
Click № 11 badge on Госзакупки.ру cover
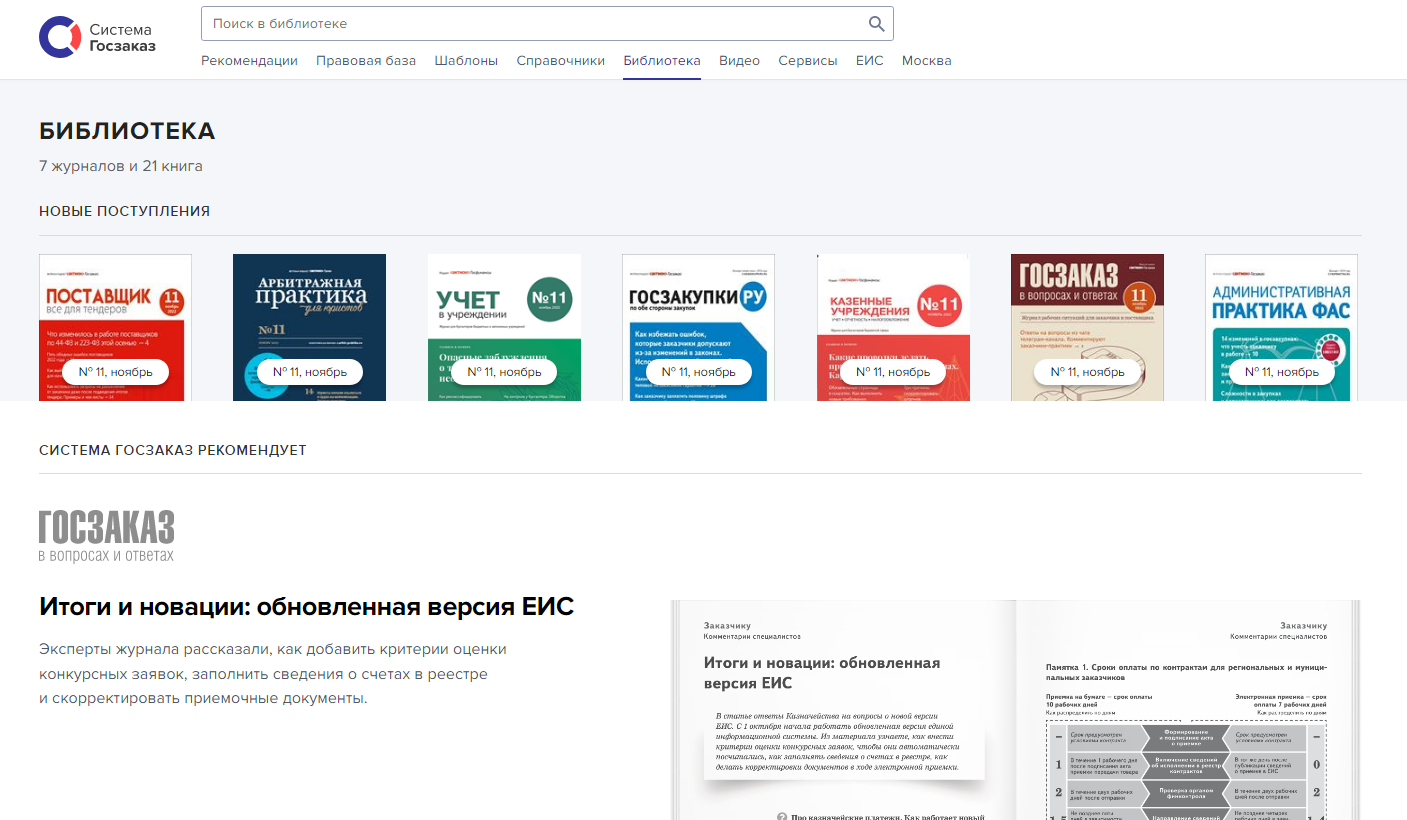click(698, 372)
